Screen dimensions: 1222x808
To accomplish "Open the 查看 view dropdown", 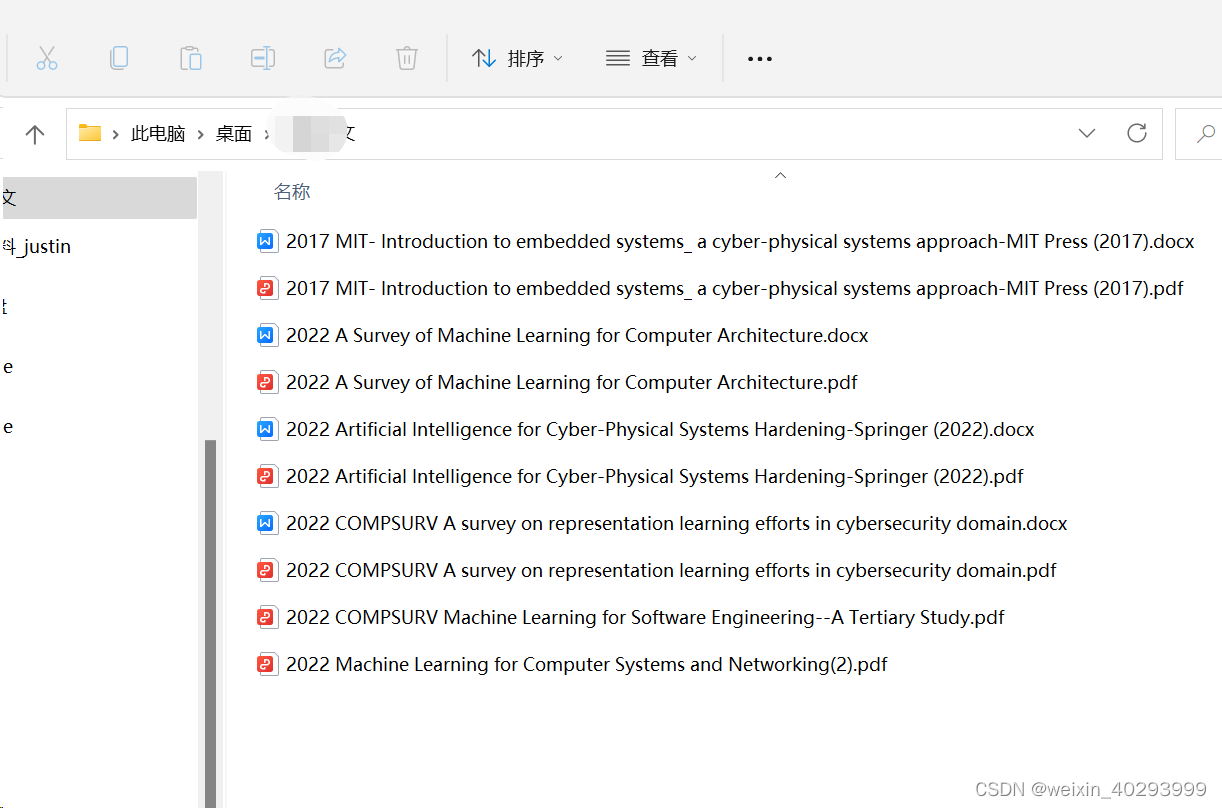I will [x=651, y=59].
